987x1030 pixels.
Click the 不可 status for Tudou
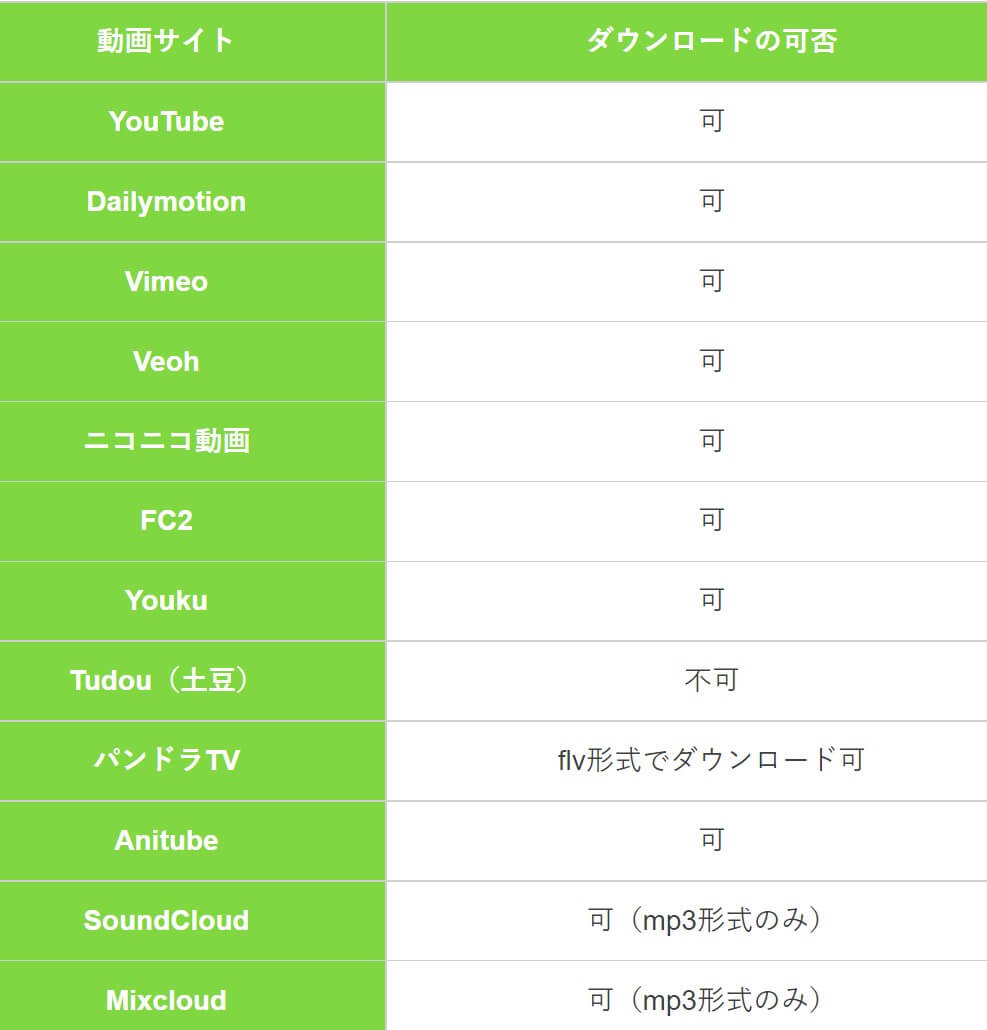pyautogui.click(x=712, y=681)
